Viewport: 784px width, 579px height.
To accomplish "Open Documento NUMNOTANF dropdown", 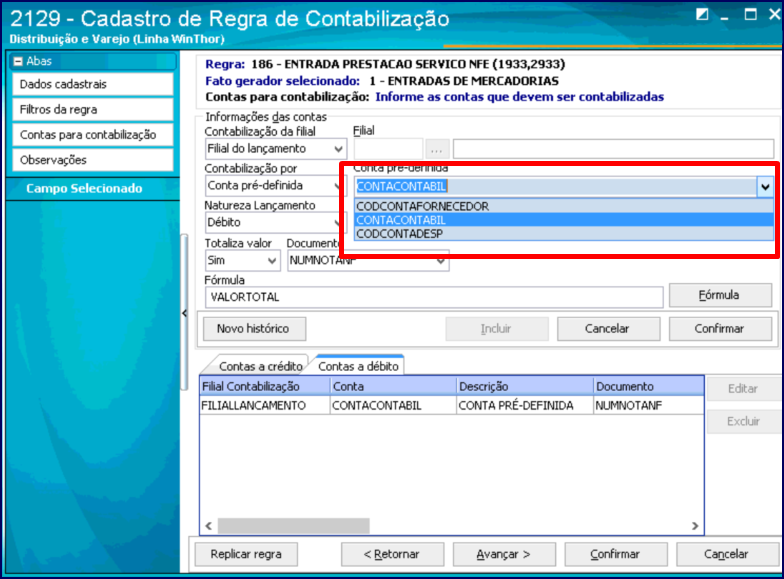I will (440, 261).
